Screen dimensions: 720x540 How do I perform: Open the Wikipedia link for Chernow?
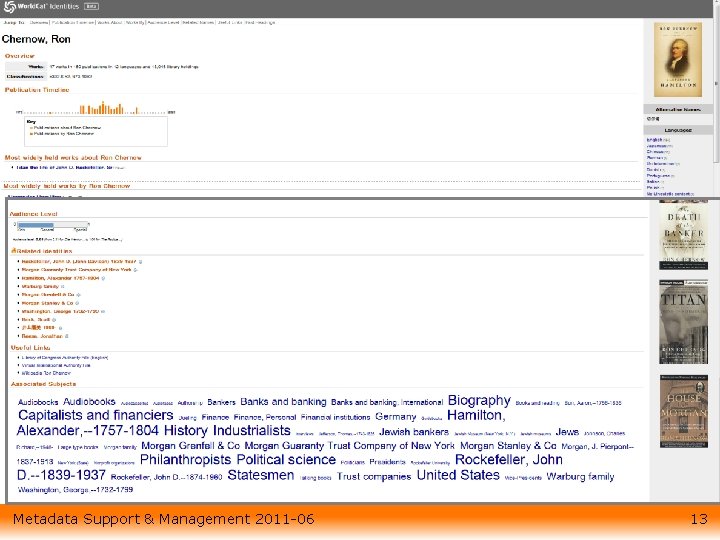[x=46, y=373]
